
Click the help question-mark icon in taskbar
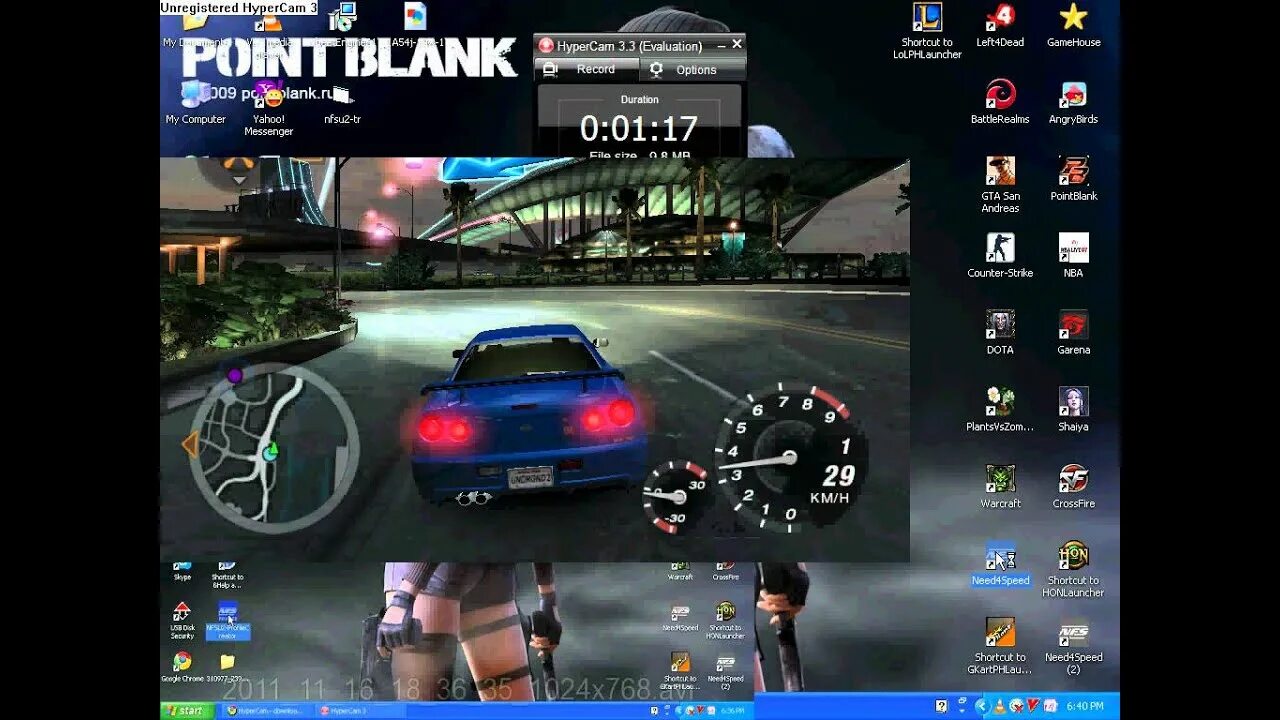(x=941, y=706)
